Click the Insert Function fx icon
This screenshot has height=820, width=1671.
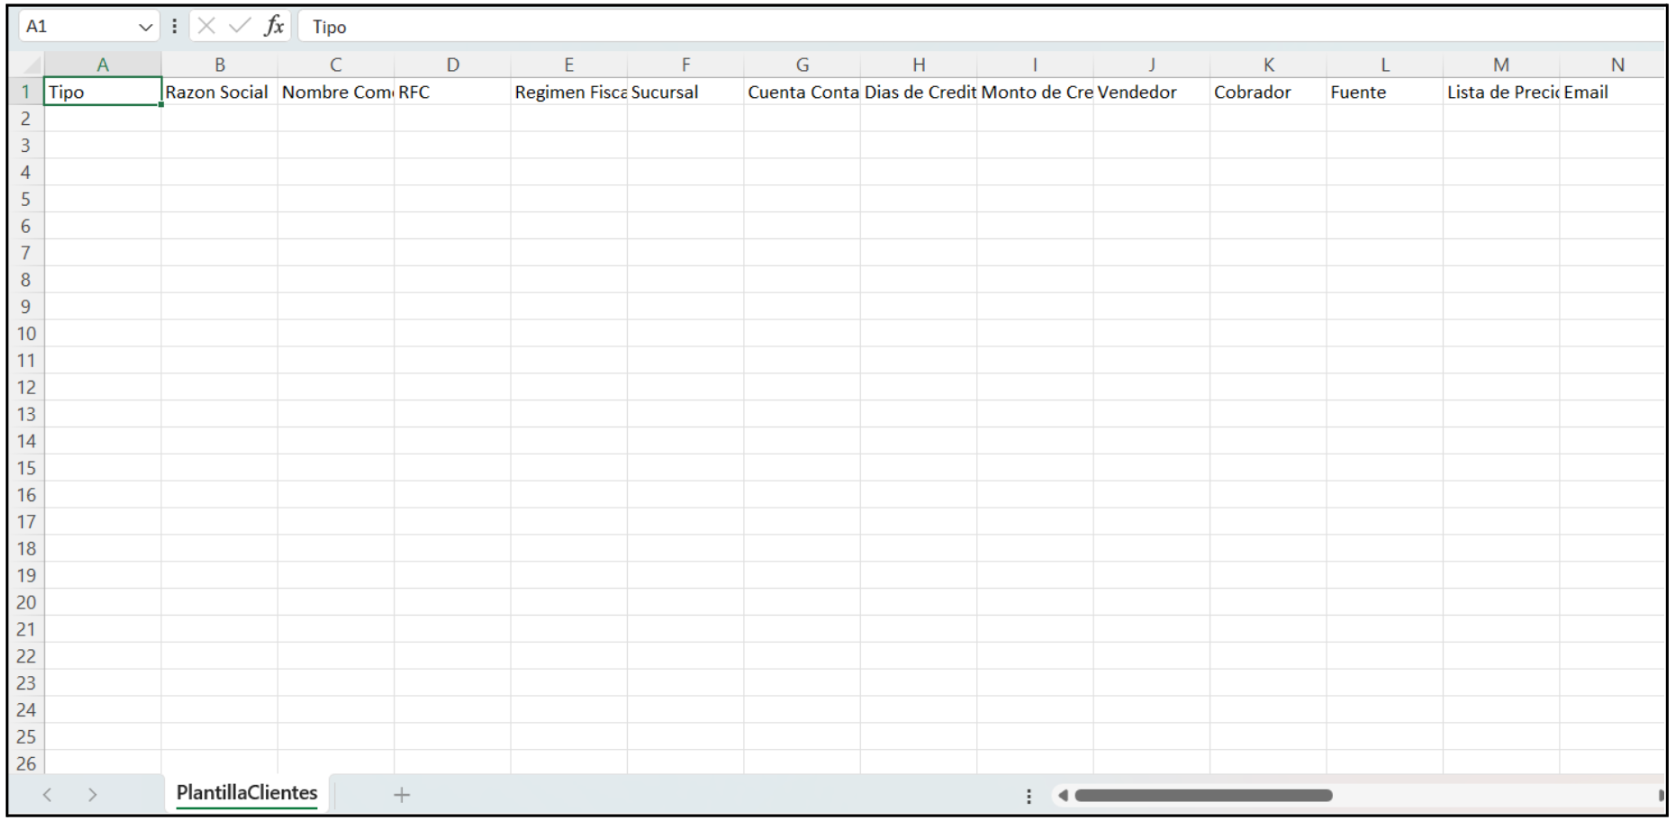pyautogui.click(x=274, y=26)
